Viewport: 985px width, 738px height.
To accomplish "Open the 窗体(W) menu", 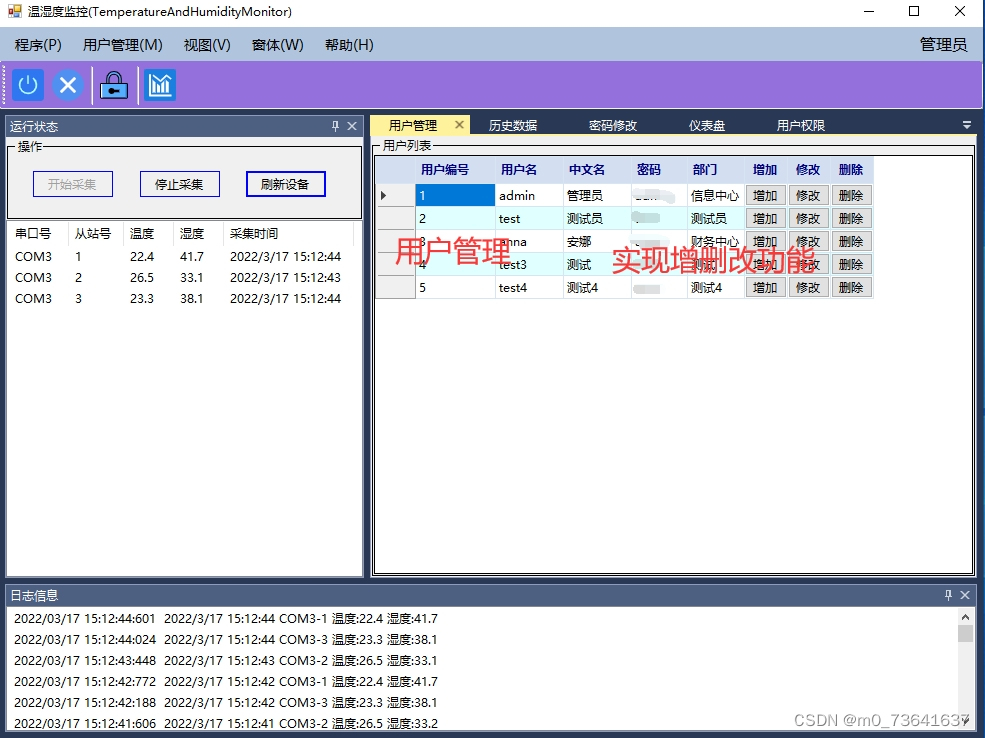I will coord(278,45).
